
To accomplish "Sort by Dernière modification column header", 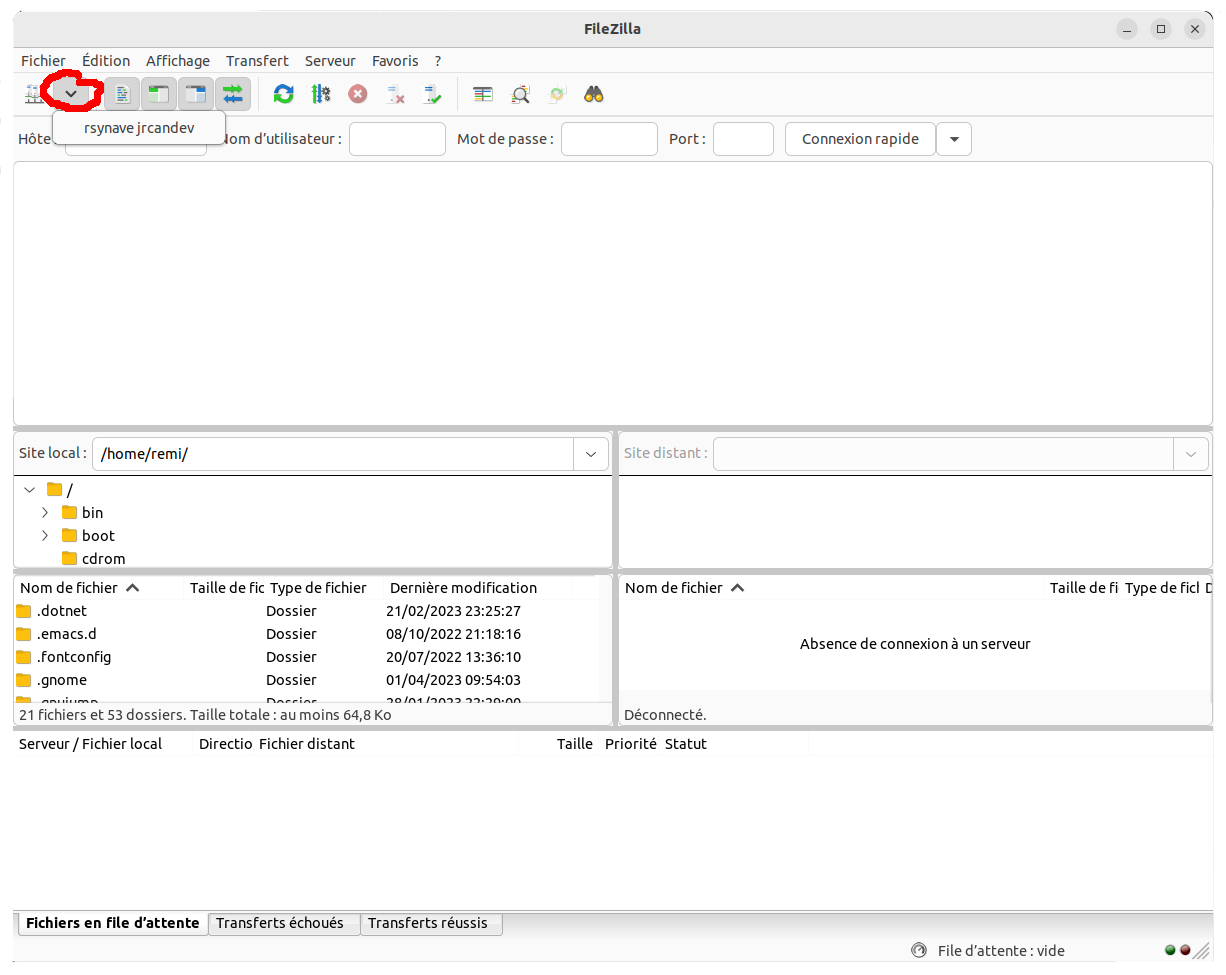I will pos(463,588).
